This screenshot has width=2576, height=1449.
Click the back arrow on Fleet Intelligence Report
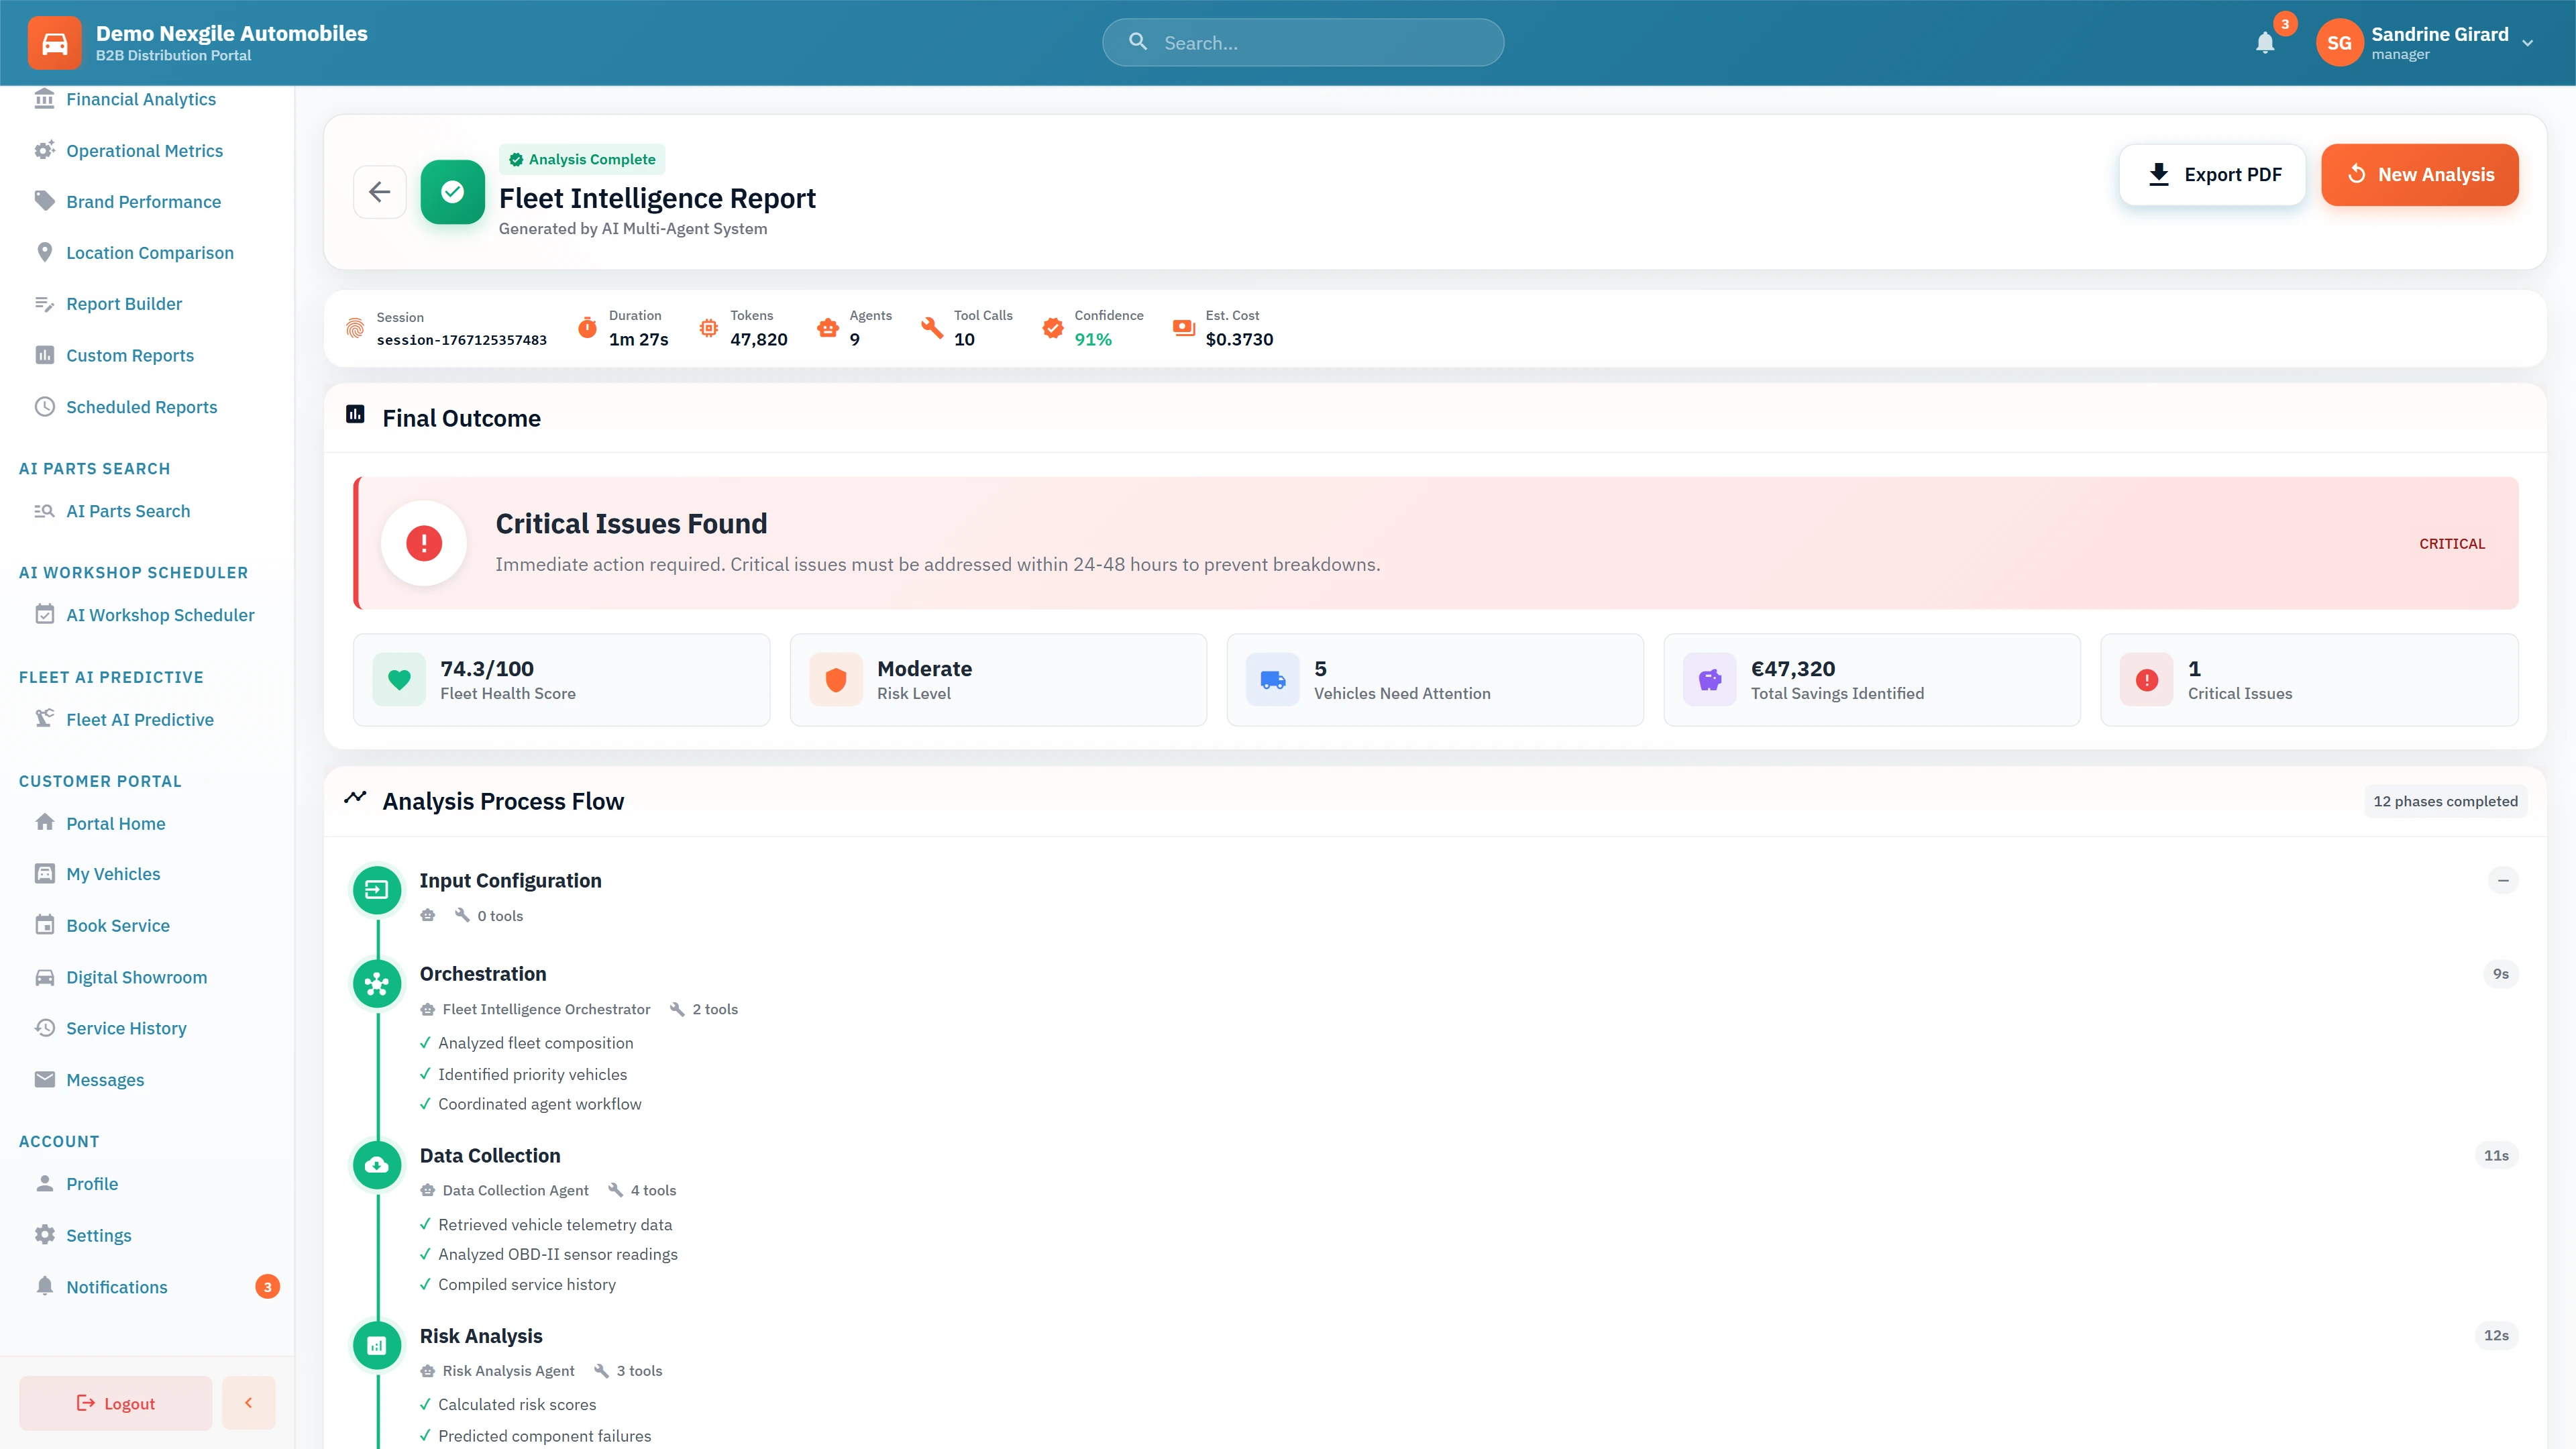click(380, 192)
